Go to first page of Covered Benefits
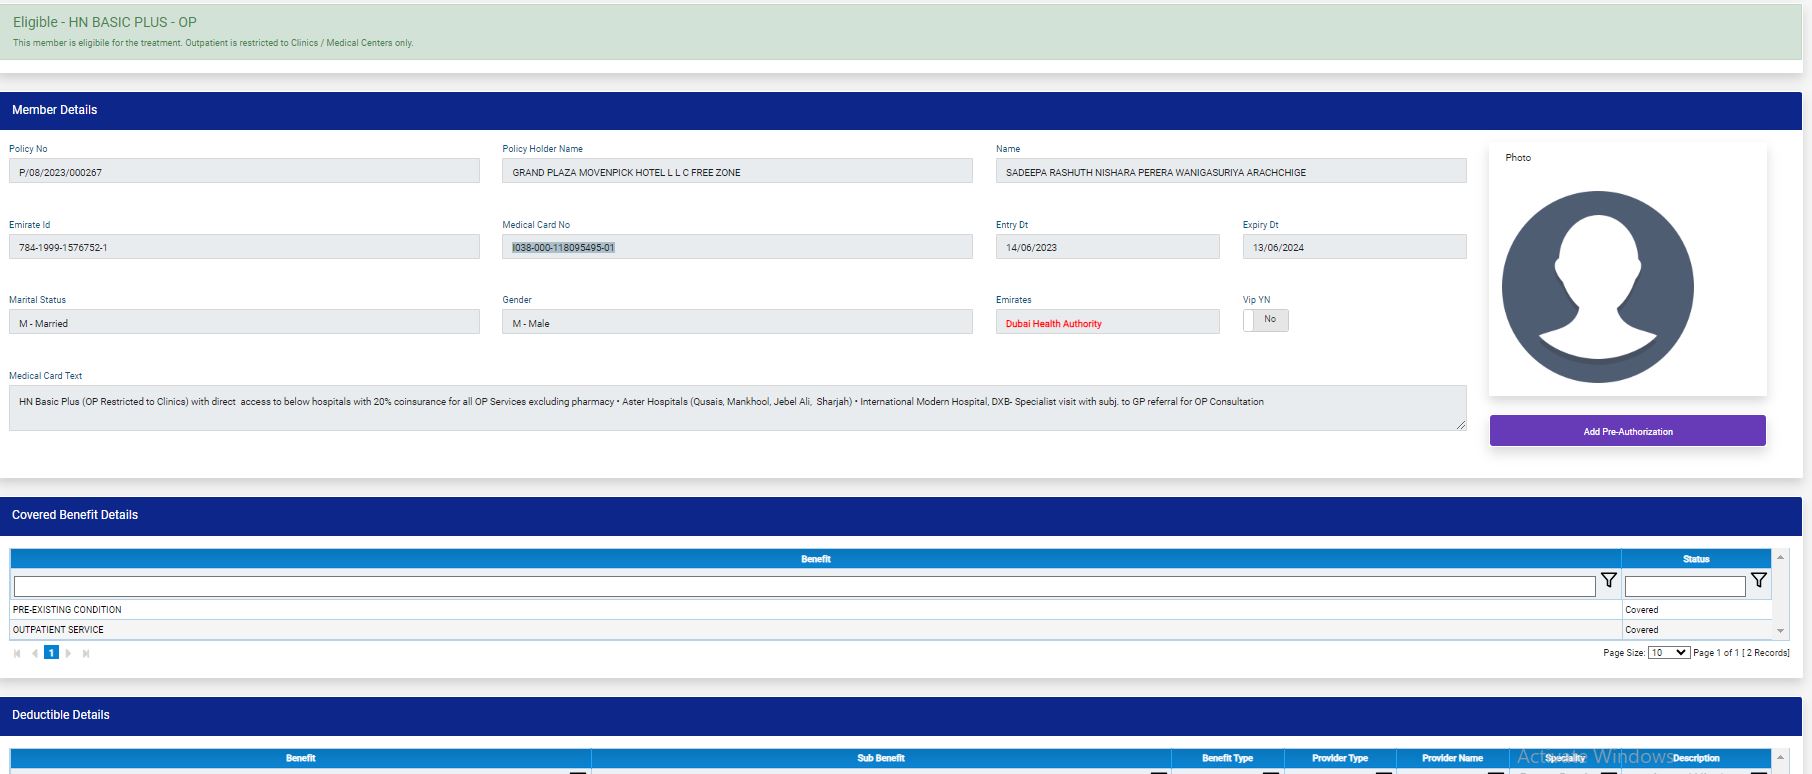 (x=17, y=653)
